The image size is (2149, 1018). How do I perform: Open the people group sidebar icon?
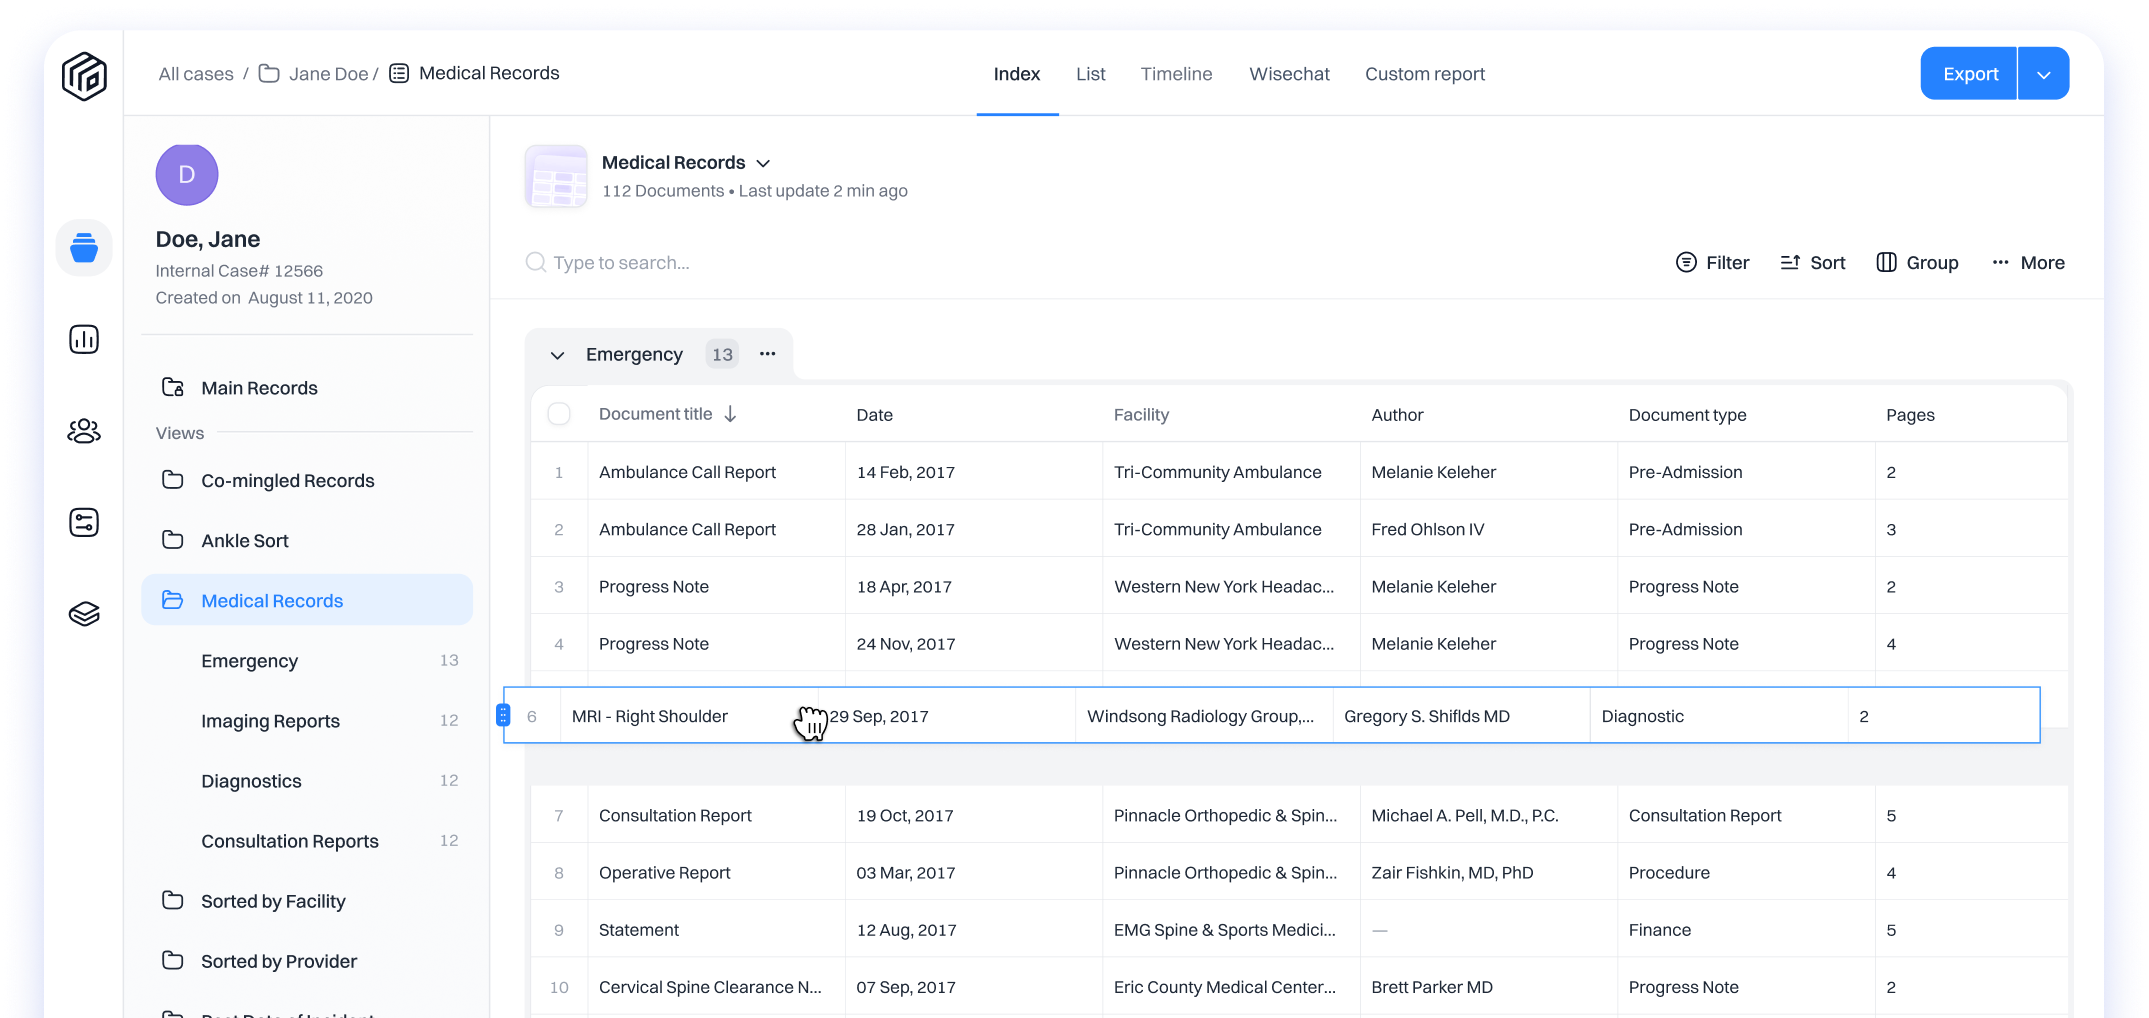tap(84, 431)
